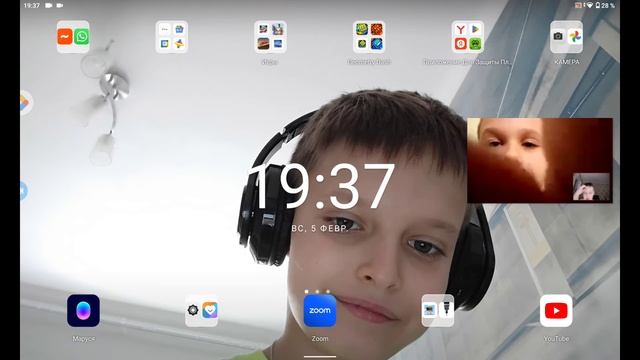Tap the small self-view thumbnail in call window
The image size is (640, 360).
click(591, 187)
